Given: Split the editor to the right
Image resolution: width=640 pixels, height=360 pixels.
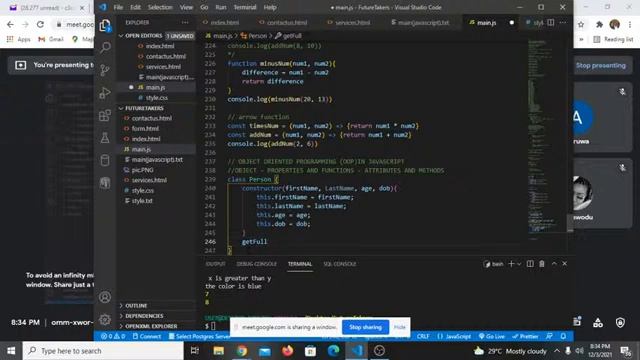Looking at the screenshot, I should click(551, 22).
